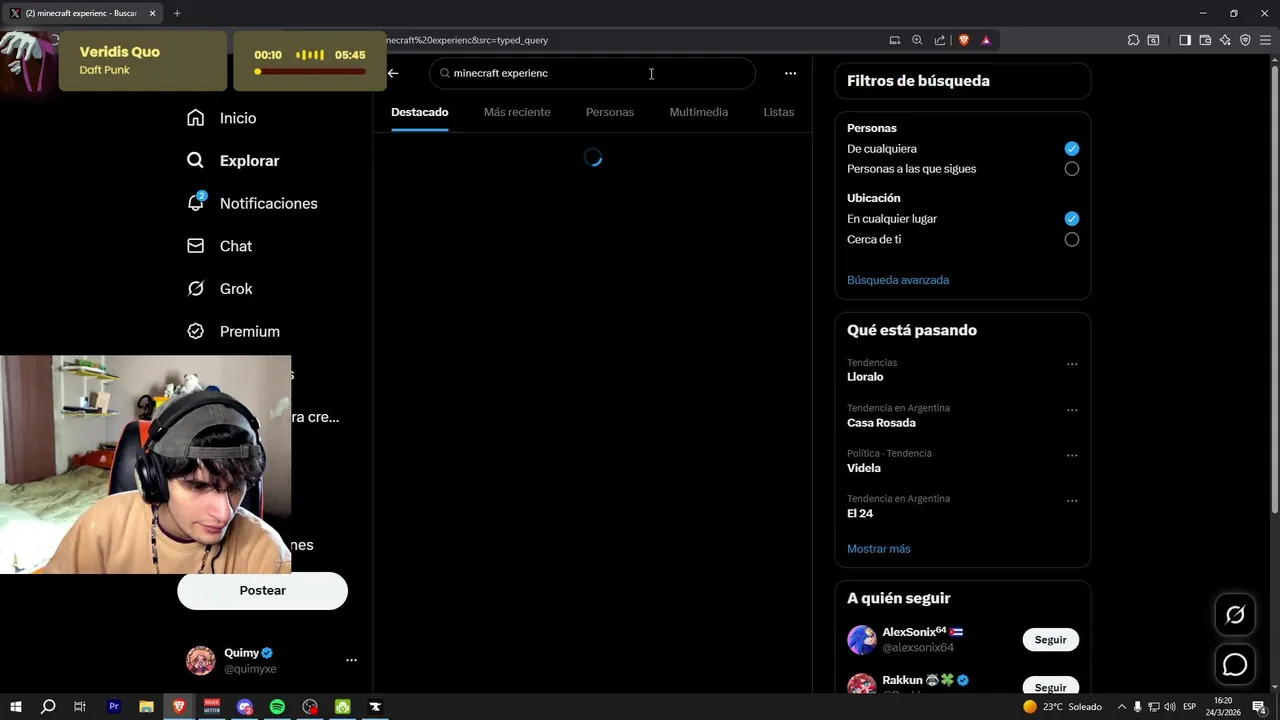Share this page via address bar icon
Screen dimensions: 1280x720
pyautogui.click(x=940, y=40)
